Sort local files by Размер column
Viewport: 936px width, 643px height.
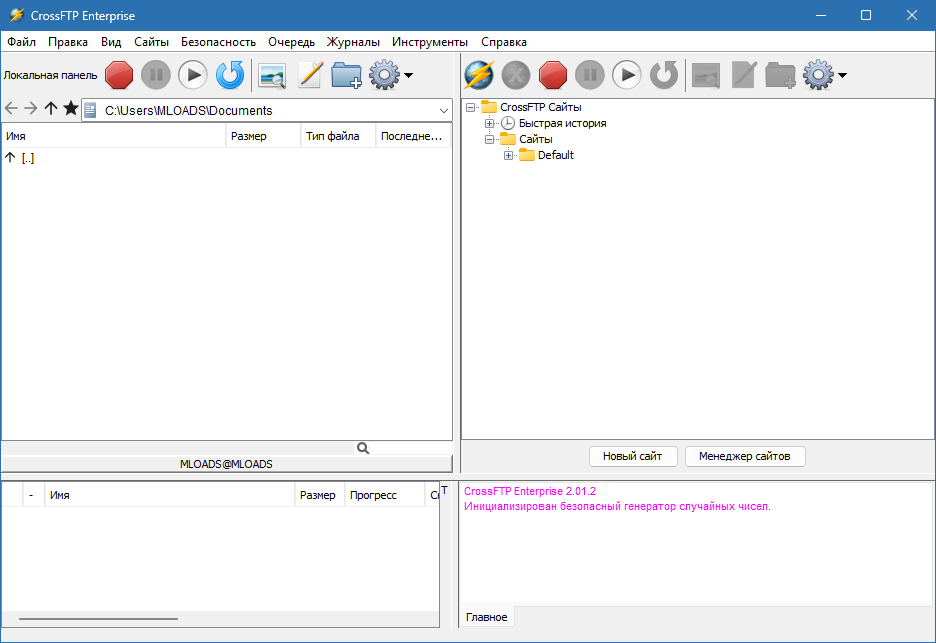[x=263, y=136]
